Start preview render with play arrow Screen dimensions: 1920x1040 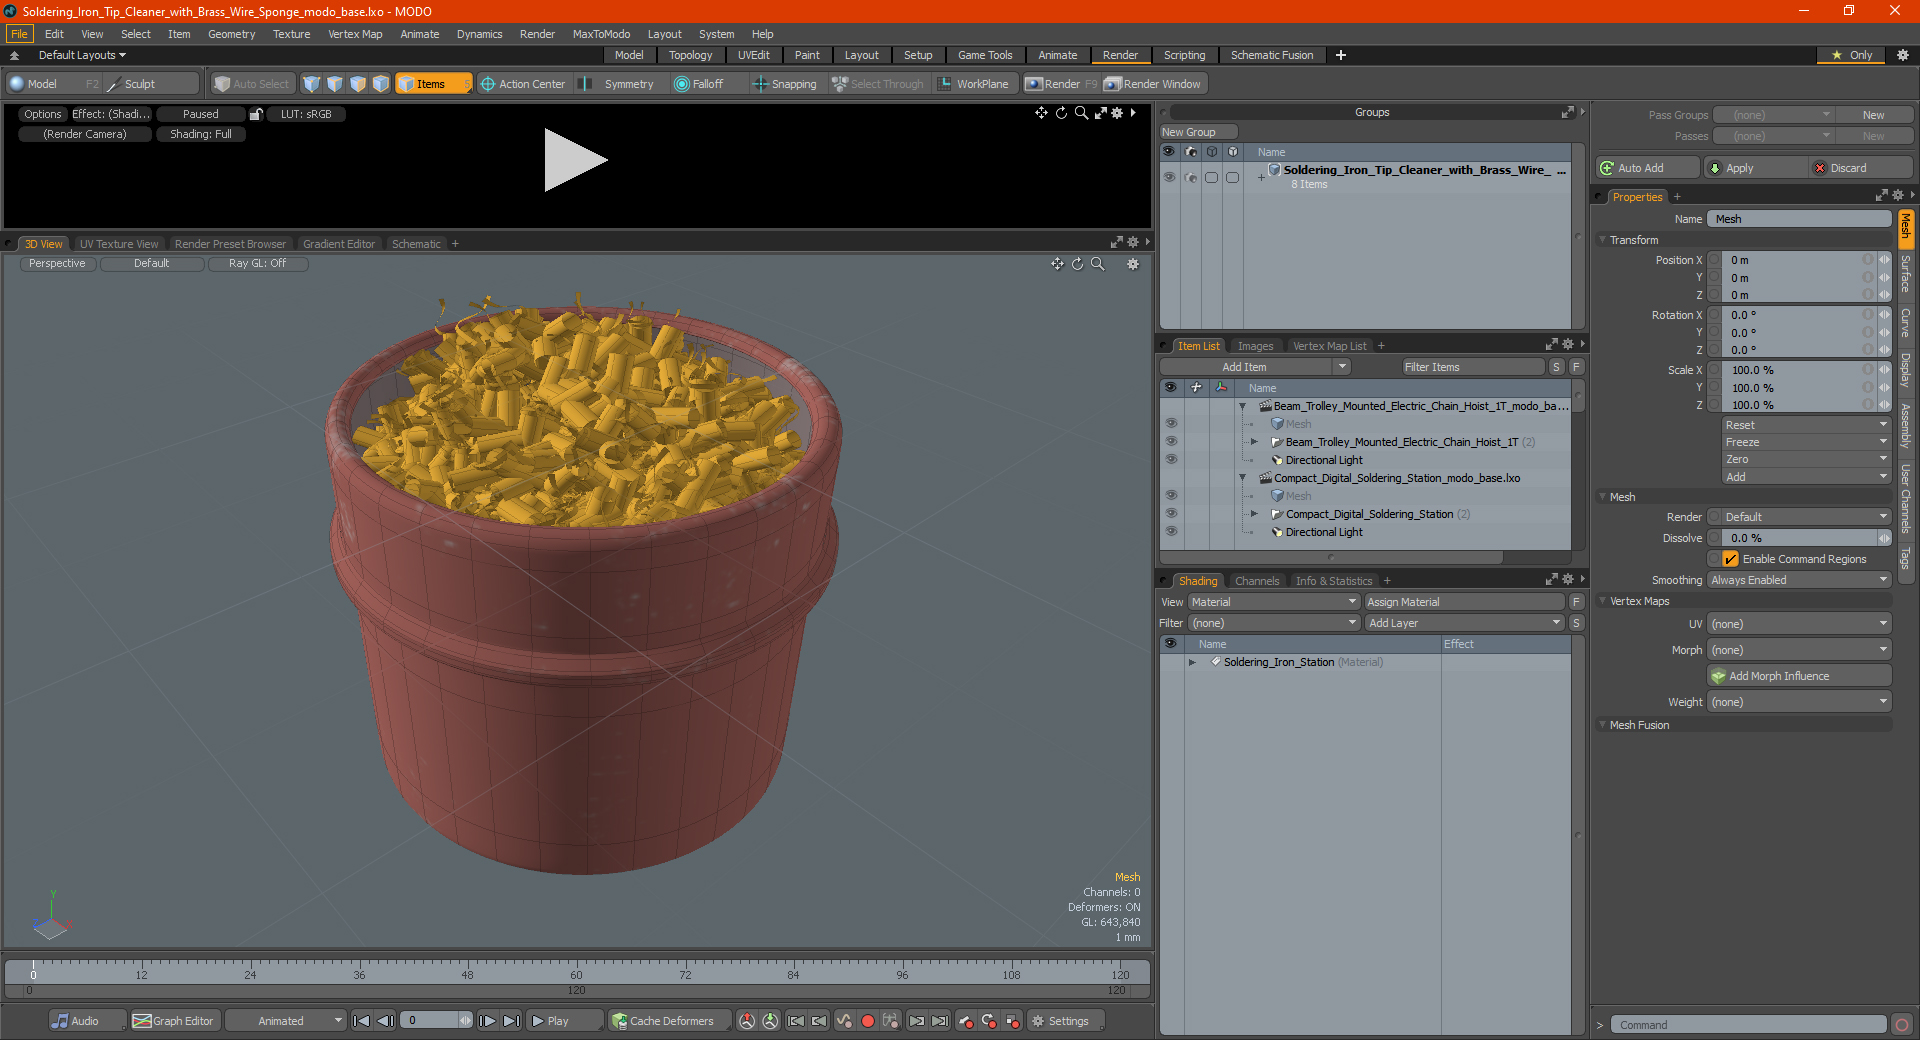point(574,160)
